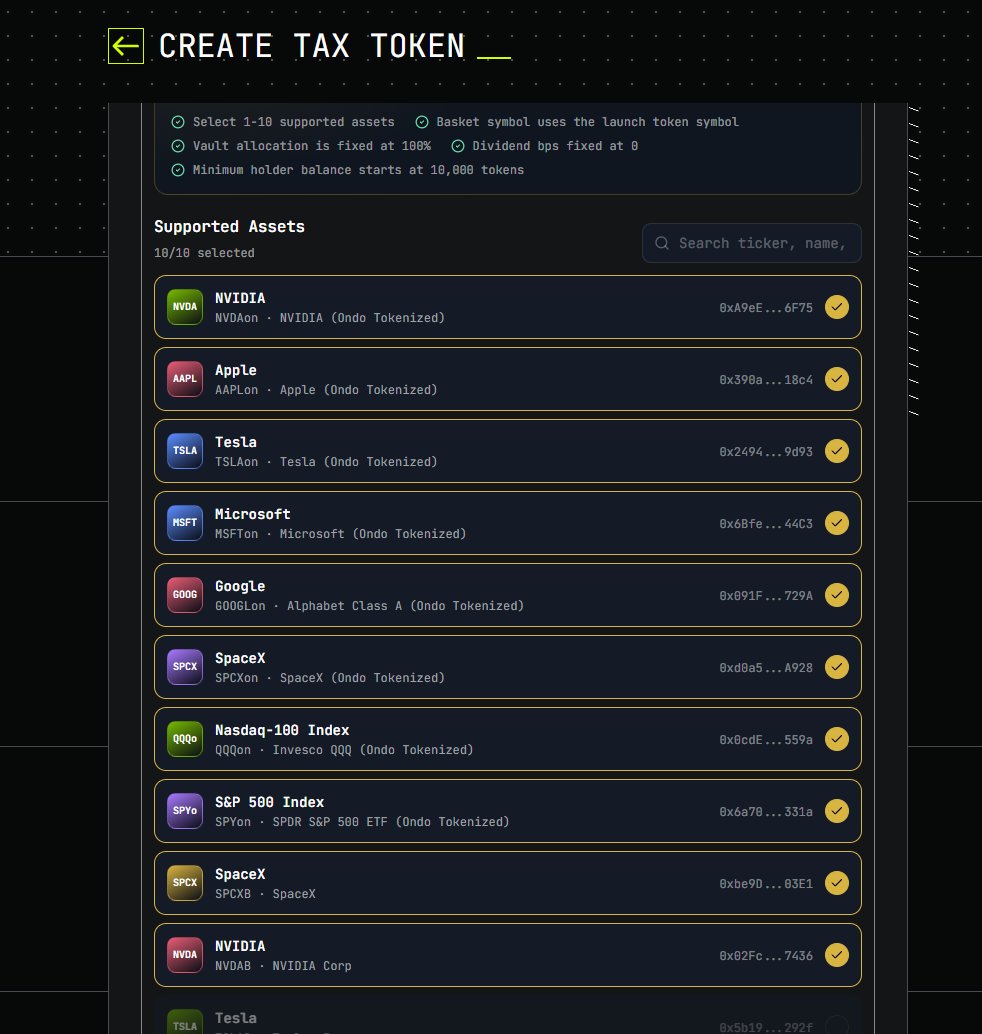Click address 0x2494...9d93
Image resolution: width=982 pixels, height=1034 pixels.
[766, 451]
